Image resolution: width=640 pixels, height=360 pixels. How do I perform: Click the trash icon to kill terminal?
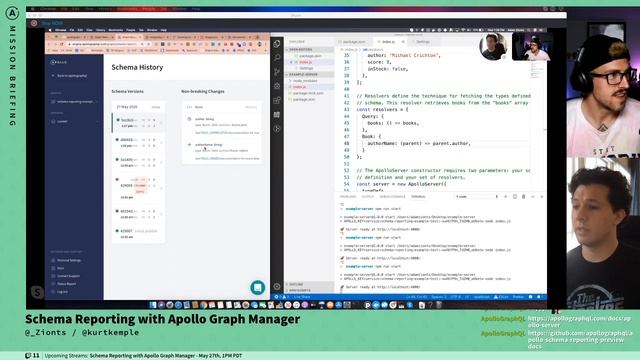pos(524,197)
